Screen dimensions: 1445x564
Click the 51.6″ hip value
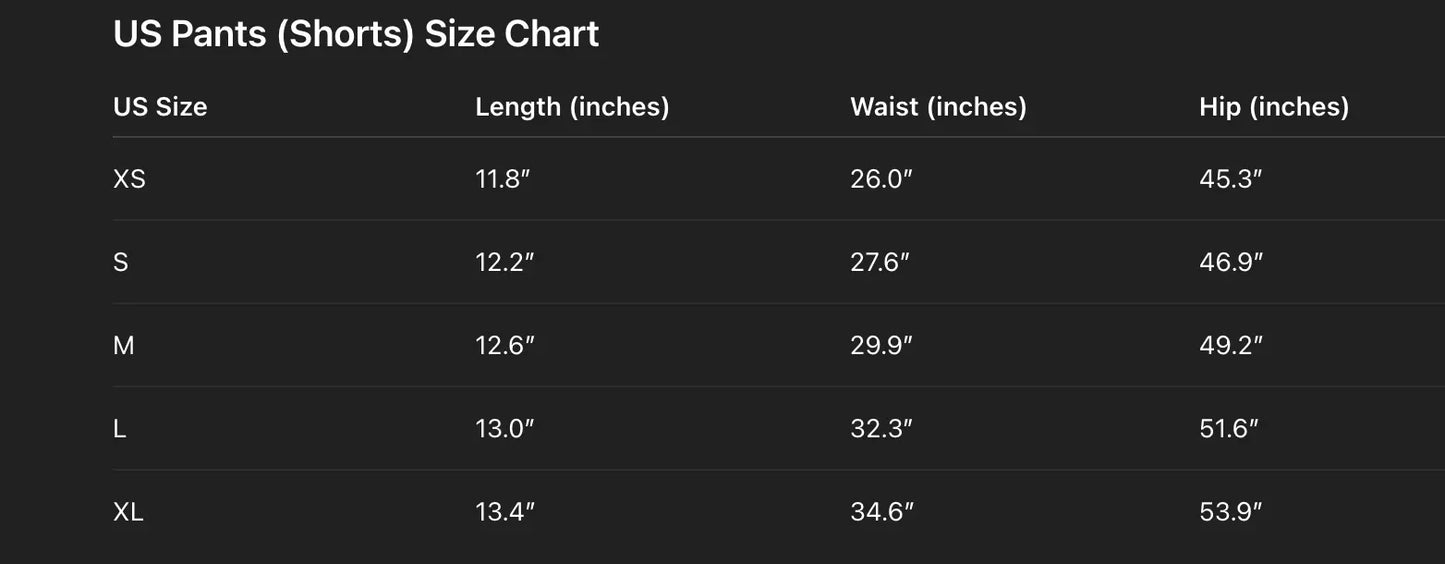tap(1229, 429)
